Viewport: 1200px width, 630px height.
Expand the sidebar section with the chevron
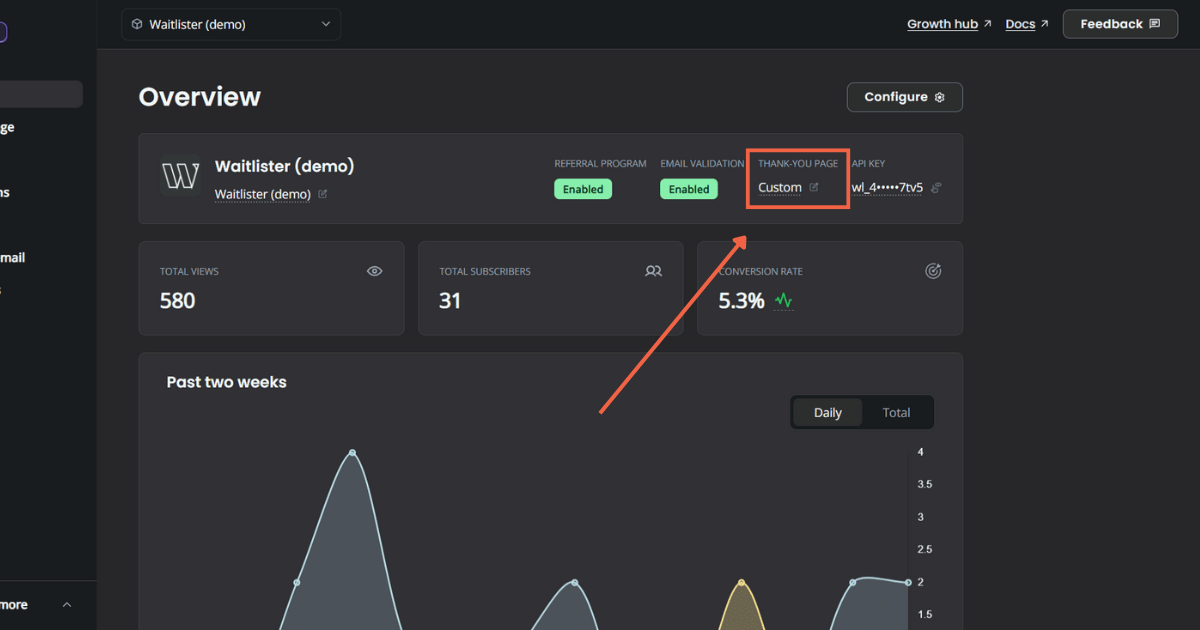(x=67, y=605)
